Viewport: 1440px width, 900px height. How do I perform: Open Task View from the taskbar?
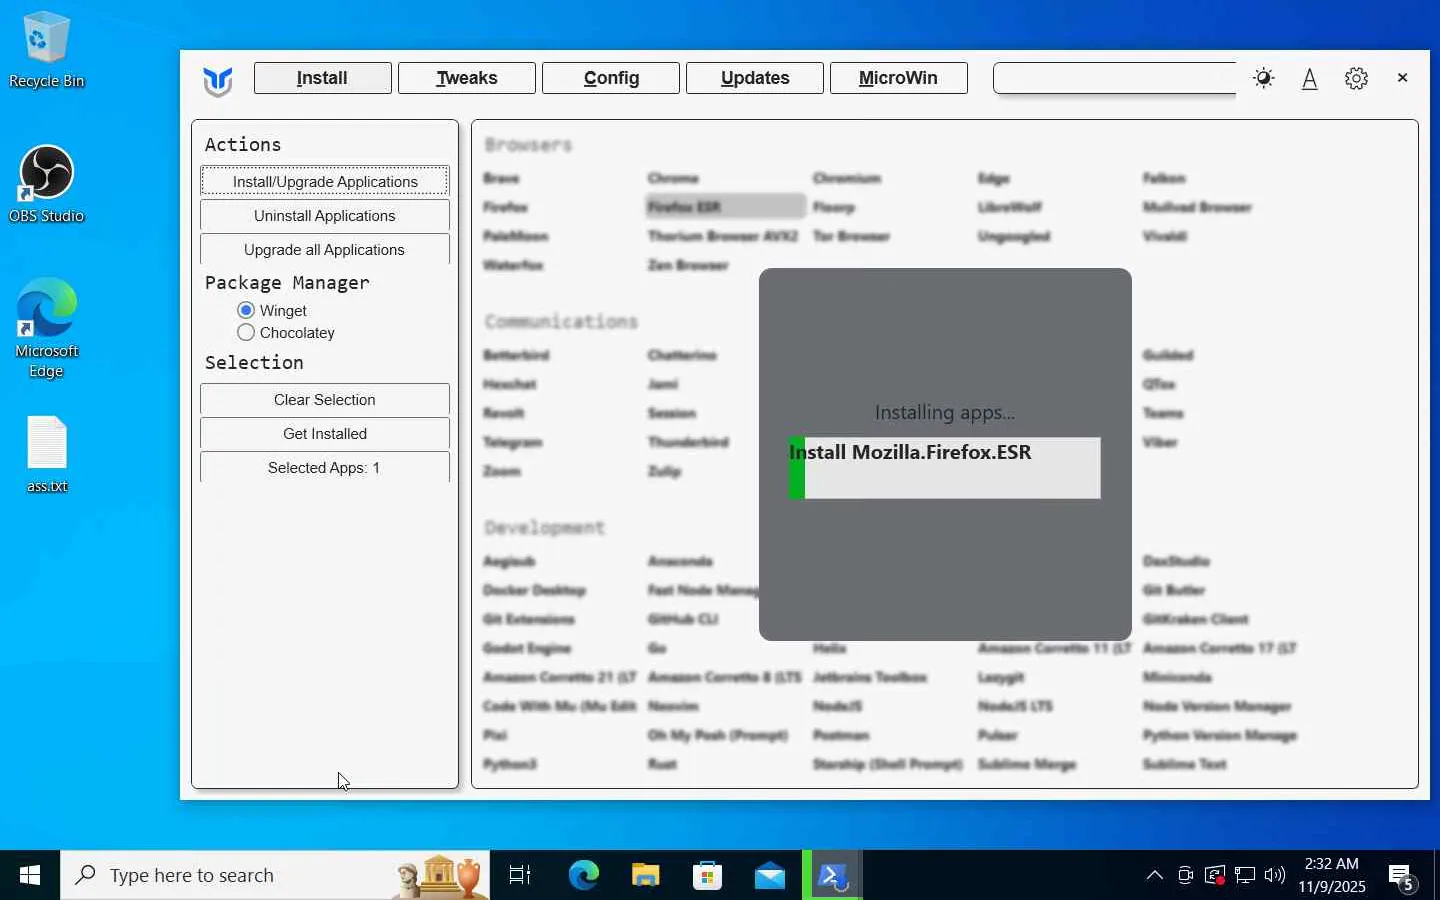pyautogui.click(x=520, y=875)
